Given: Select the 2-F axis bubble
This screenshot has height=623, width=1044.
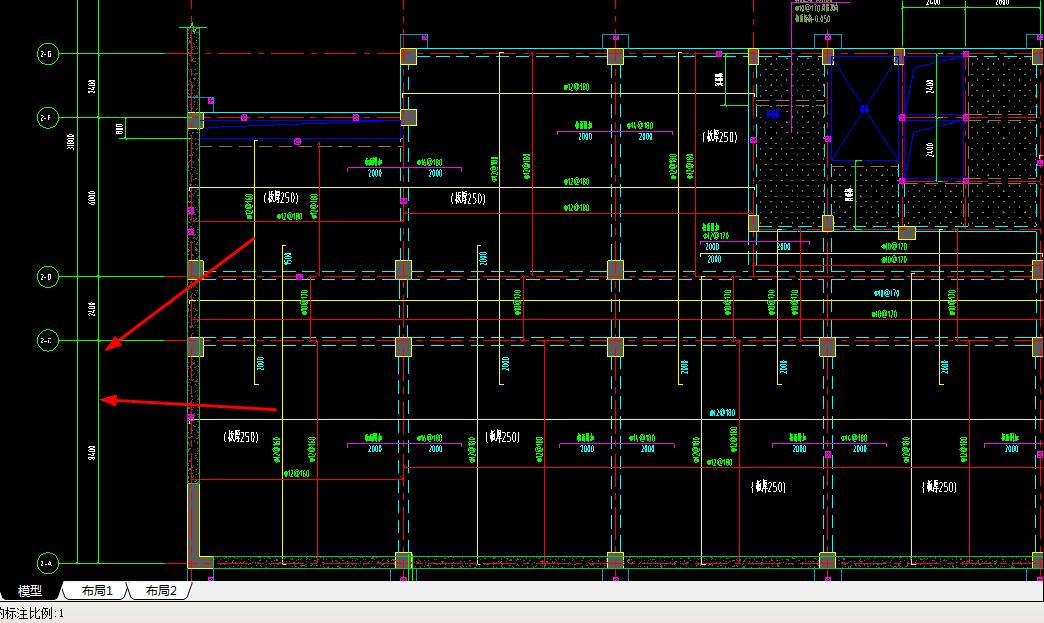Looking at the screenshot, I should point(47,118).
